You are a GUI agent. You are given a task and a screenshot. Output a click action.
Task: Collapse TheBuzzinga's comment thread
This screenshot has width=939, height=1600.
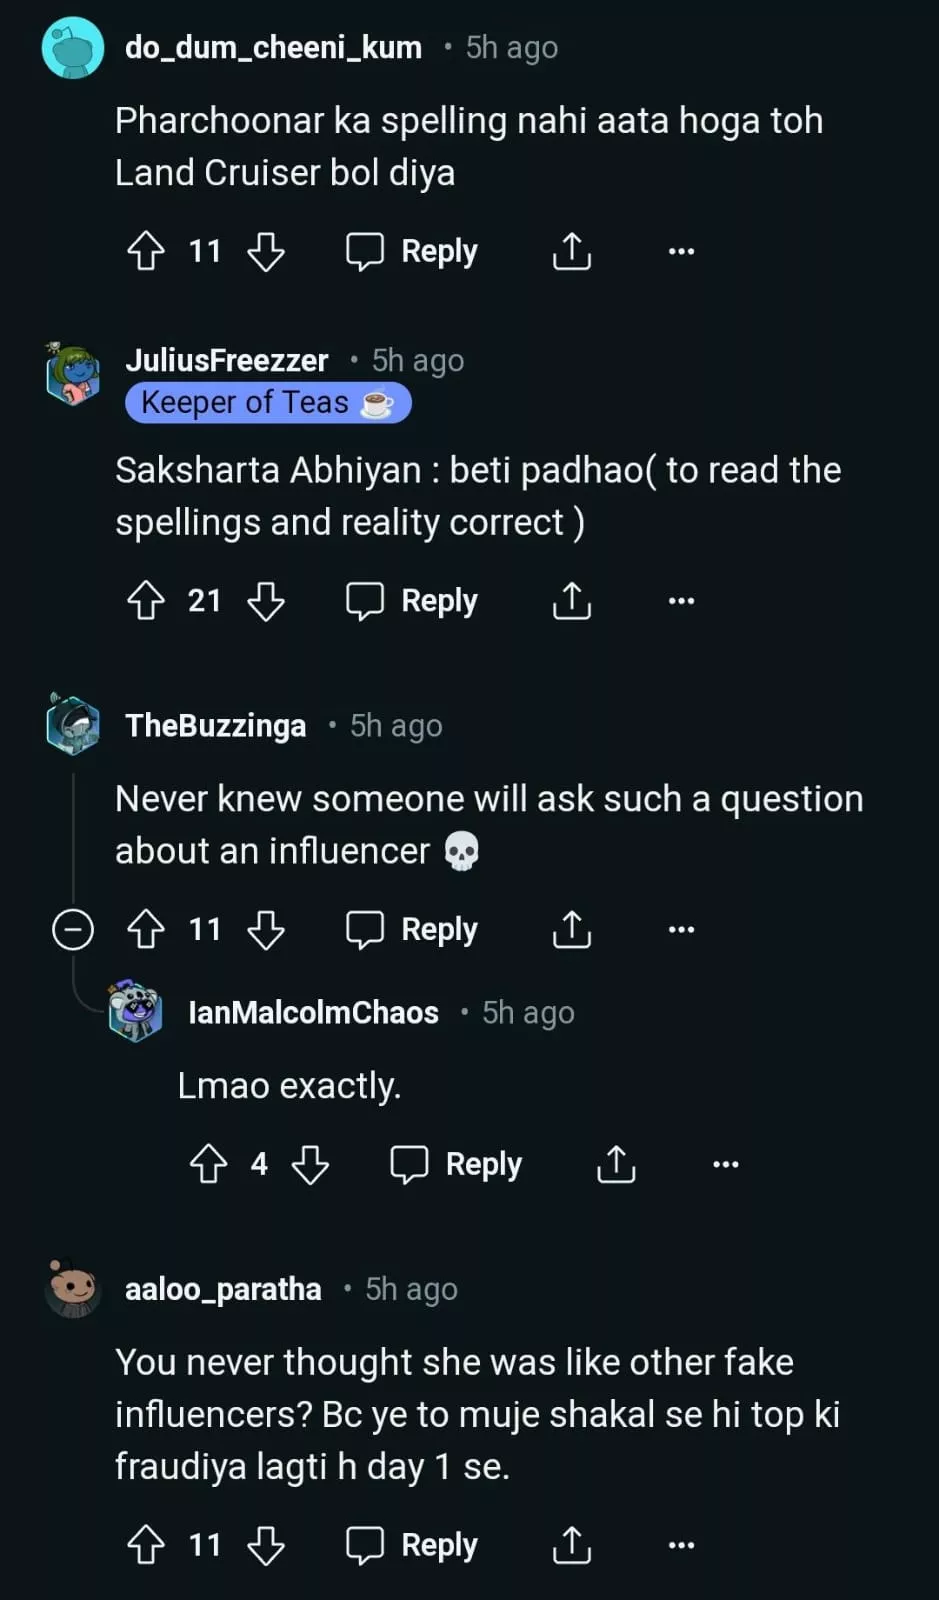(x=73, y=929)
